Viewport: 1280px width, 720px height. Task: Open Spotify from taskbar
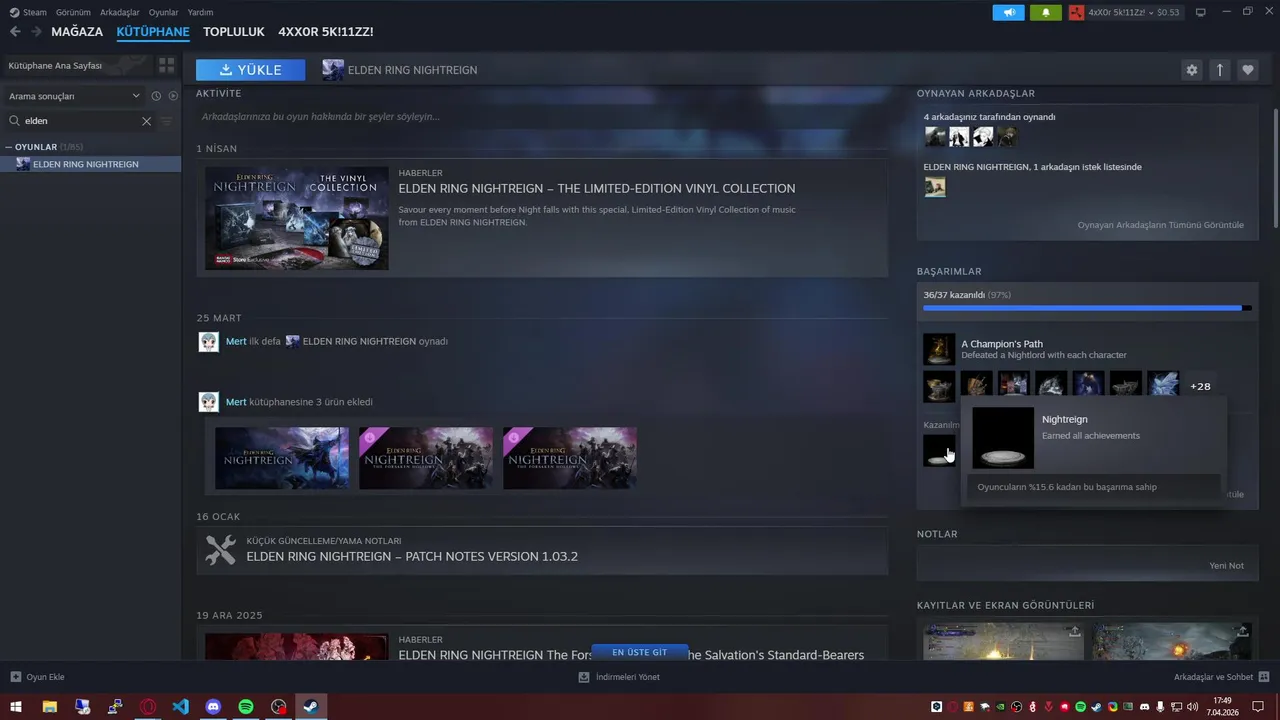coord(246,707)
